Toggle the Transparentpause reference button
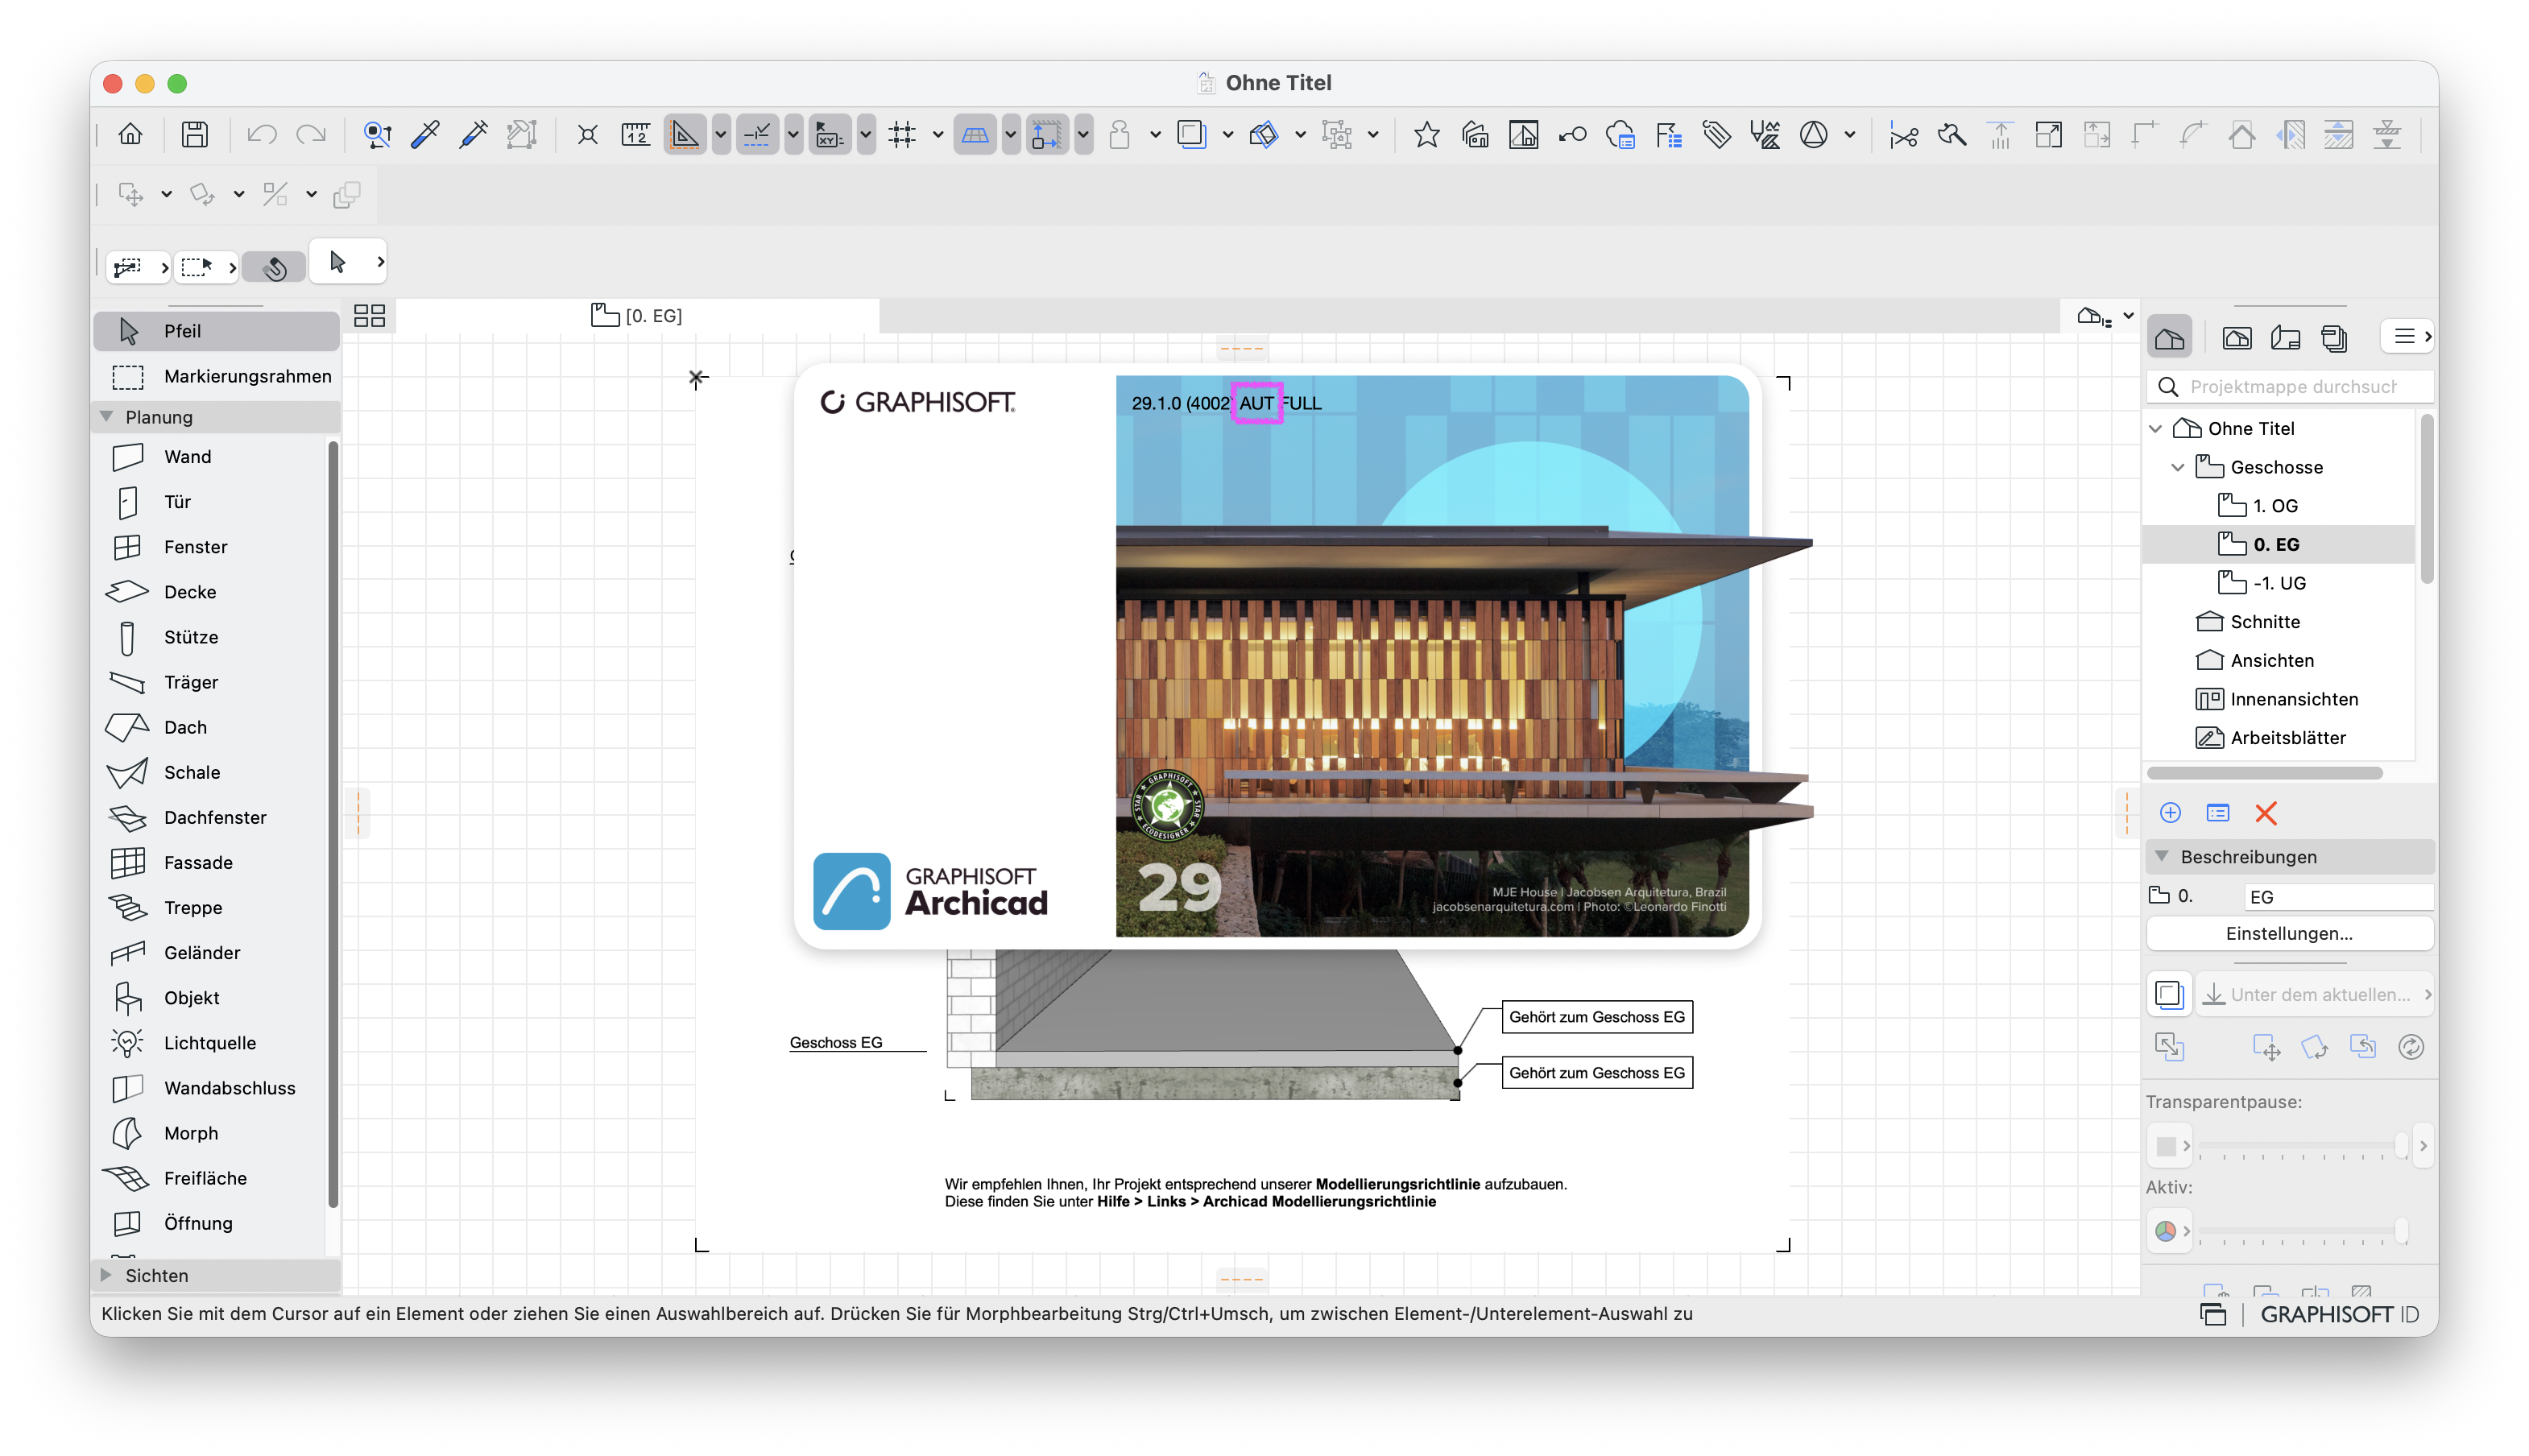This screenshot has width=2529, height=1456. pos(2168,994)
